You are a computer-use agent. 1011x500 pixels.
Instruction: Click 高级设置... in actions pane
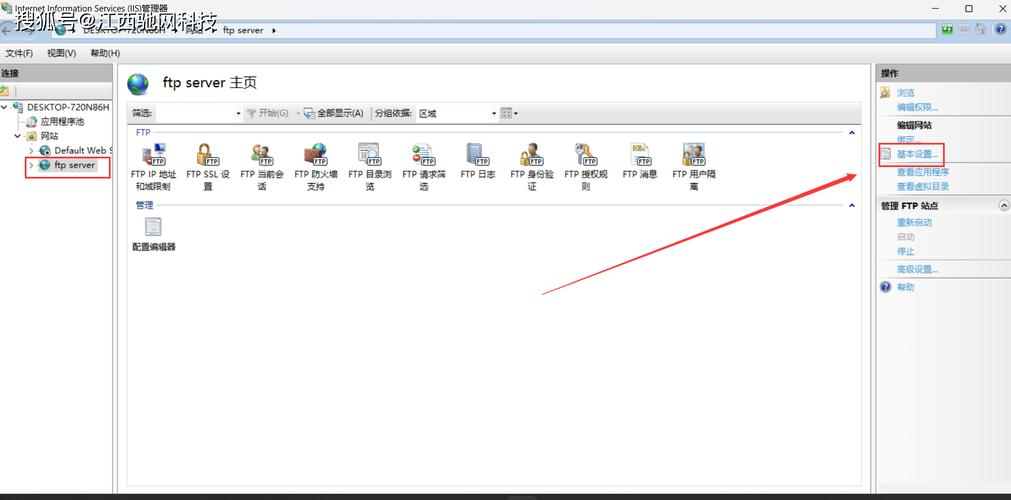[x=917, y=269]
